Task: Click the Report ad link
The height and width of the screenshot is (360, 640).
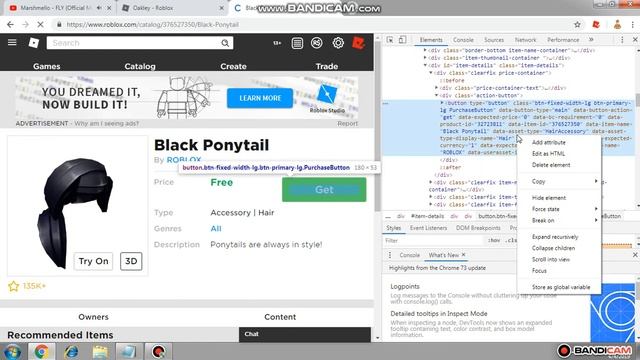Action: click(x=347, y=123)
